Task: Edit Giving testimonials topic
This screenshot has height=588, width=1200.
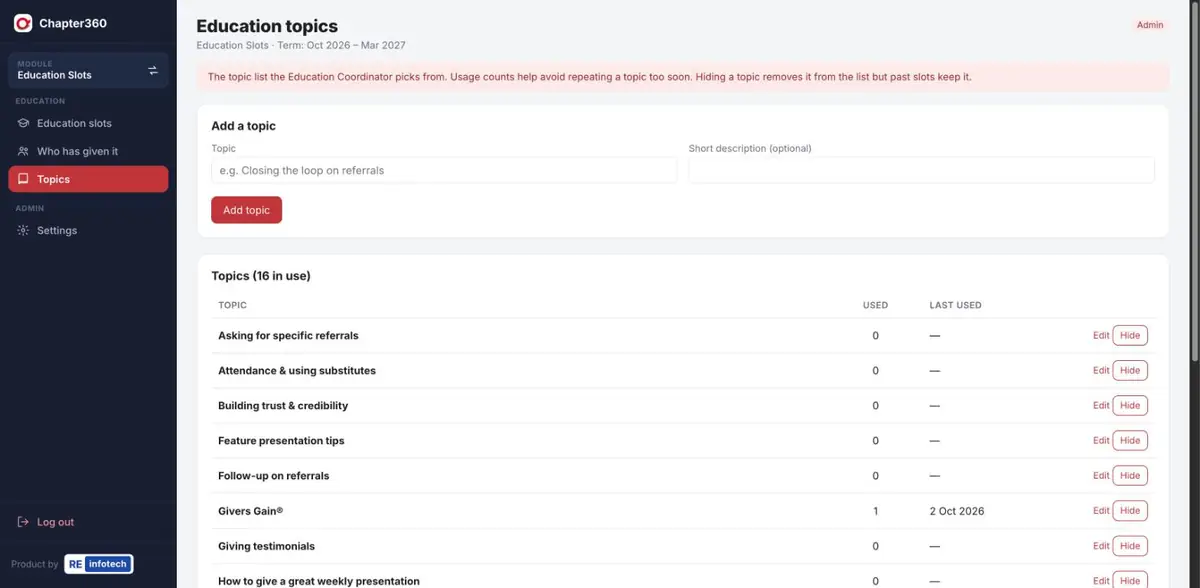Action: pyautogui.click(x=1101, y=546)
